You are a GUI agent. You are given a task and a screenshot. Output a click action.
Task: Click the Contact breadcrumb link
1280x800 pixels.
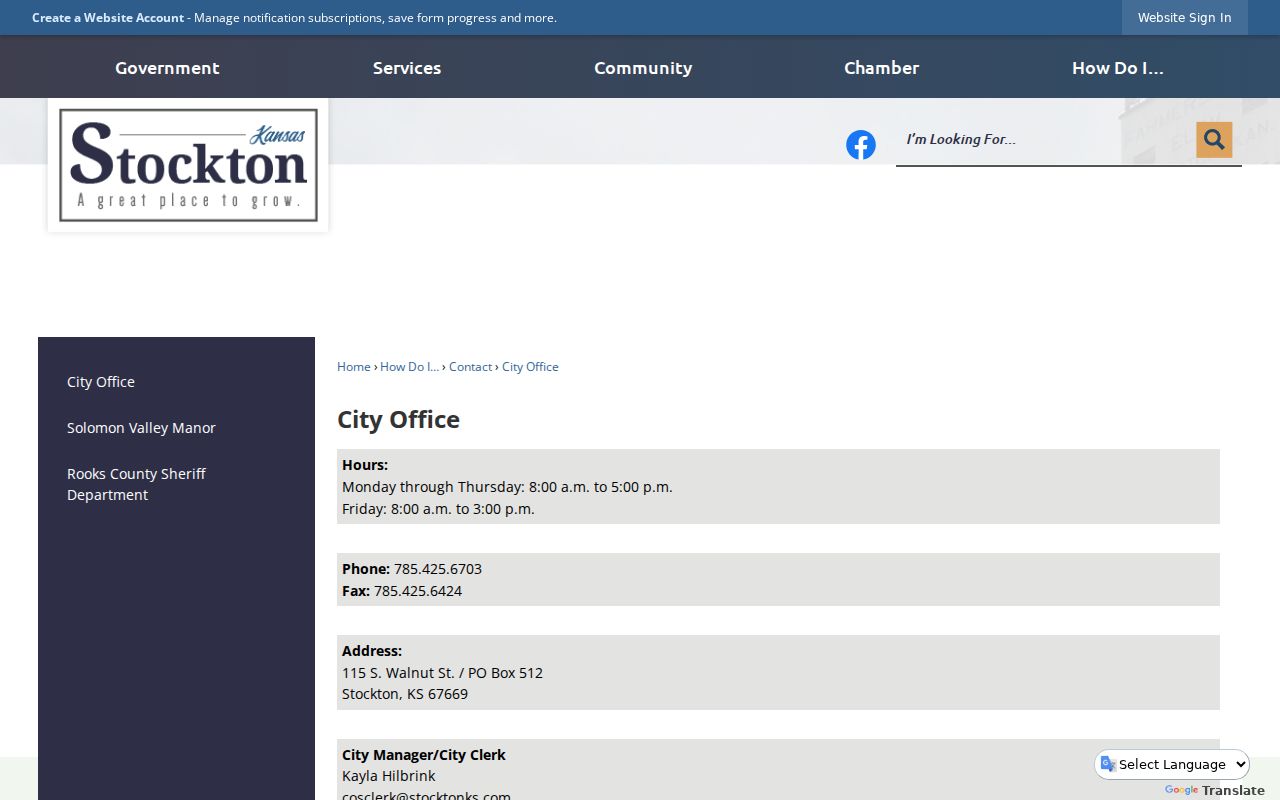(470, 367)
